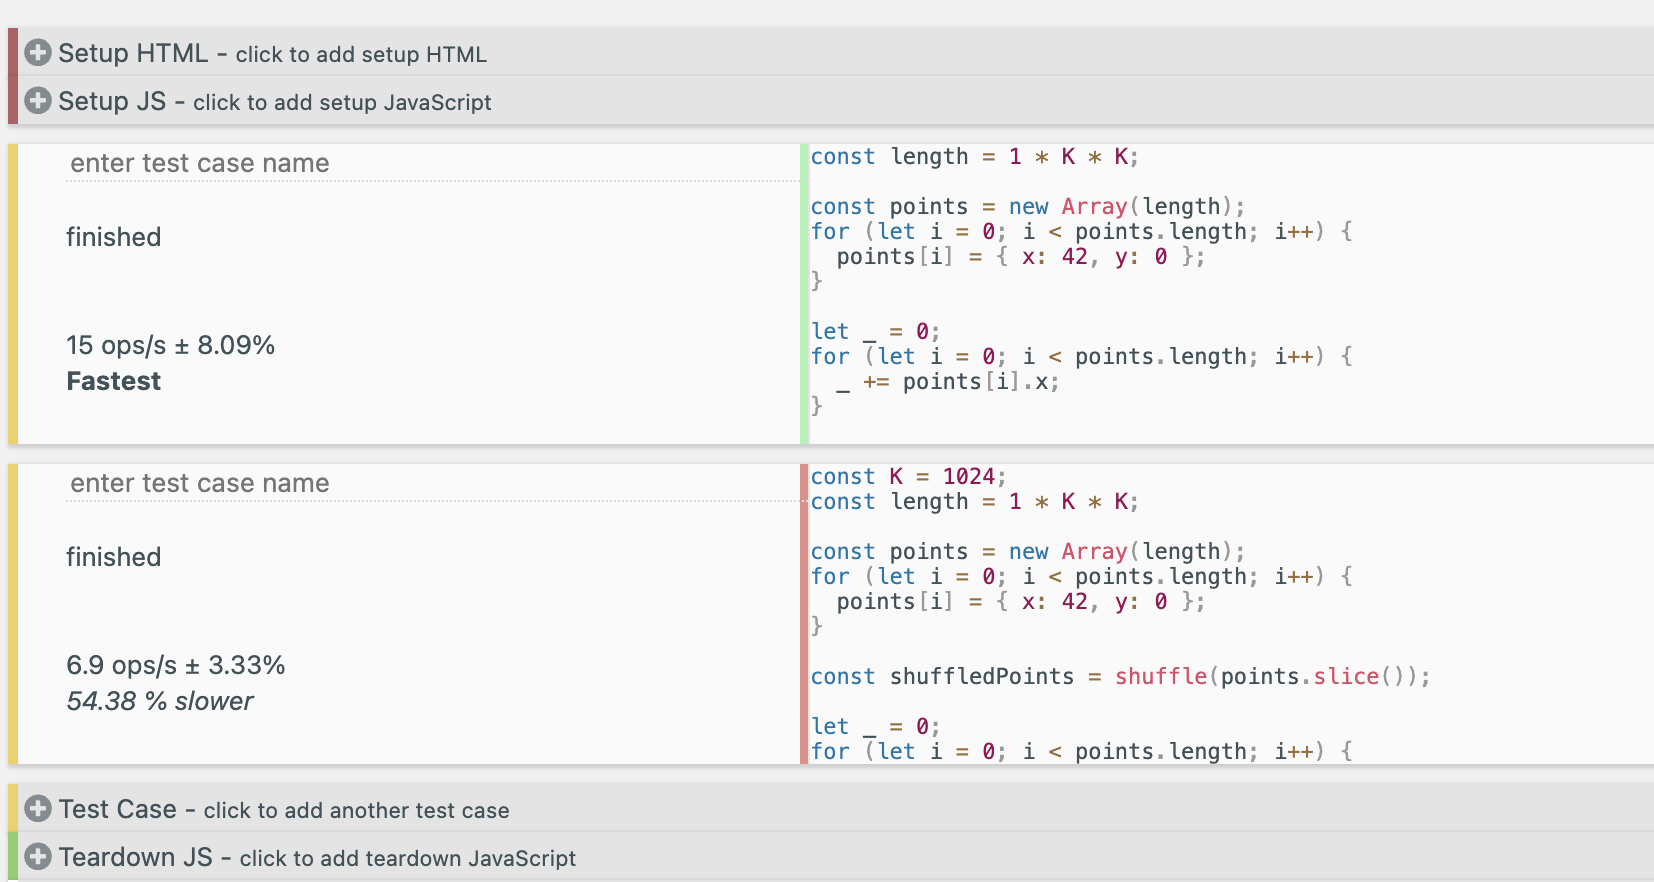This screenshot has height=882, width=1654.
Task: Click the plus icon beside Teardown JS
Action: pyautogui.click(x=38, y=857)
